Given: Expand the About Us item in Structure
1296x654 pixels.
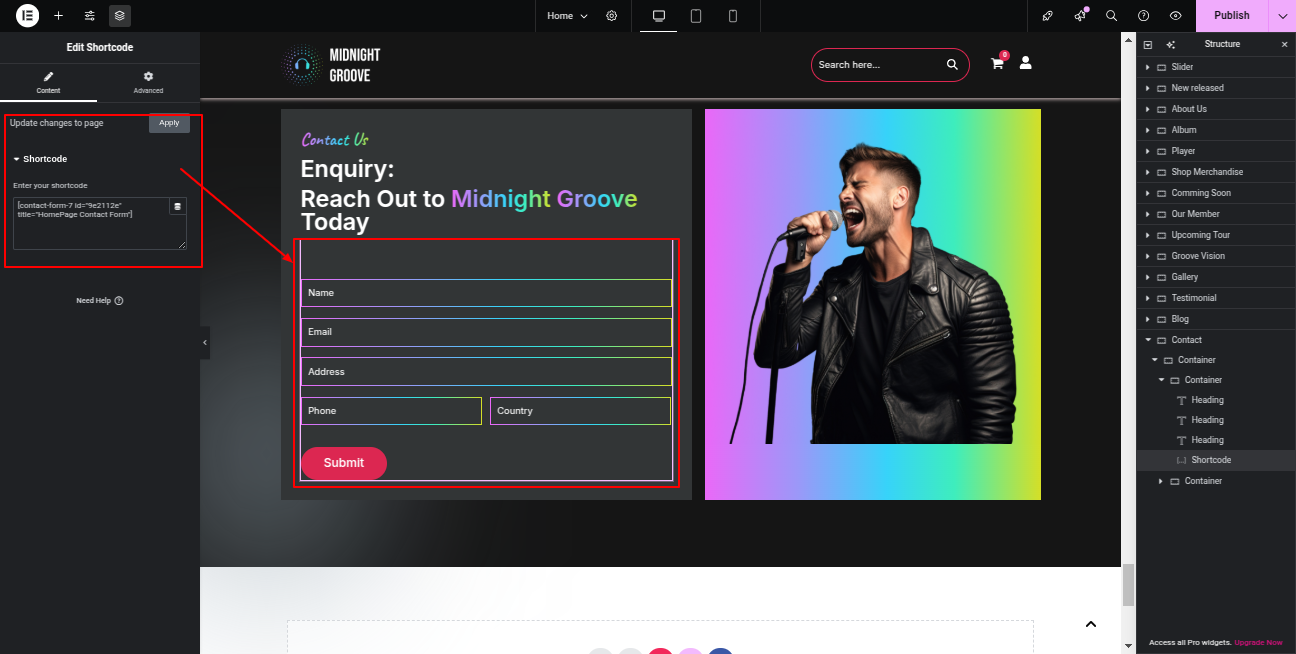Looking at the screenshot, I should tap(1148, 109).
